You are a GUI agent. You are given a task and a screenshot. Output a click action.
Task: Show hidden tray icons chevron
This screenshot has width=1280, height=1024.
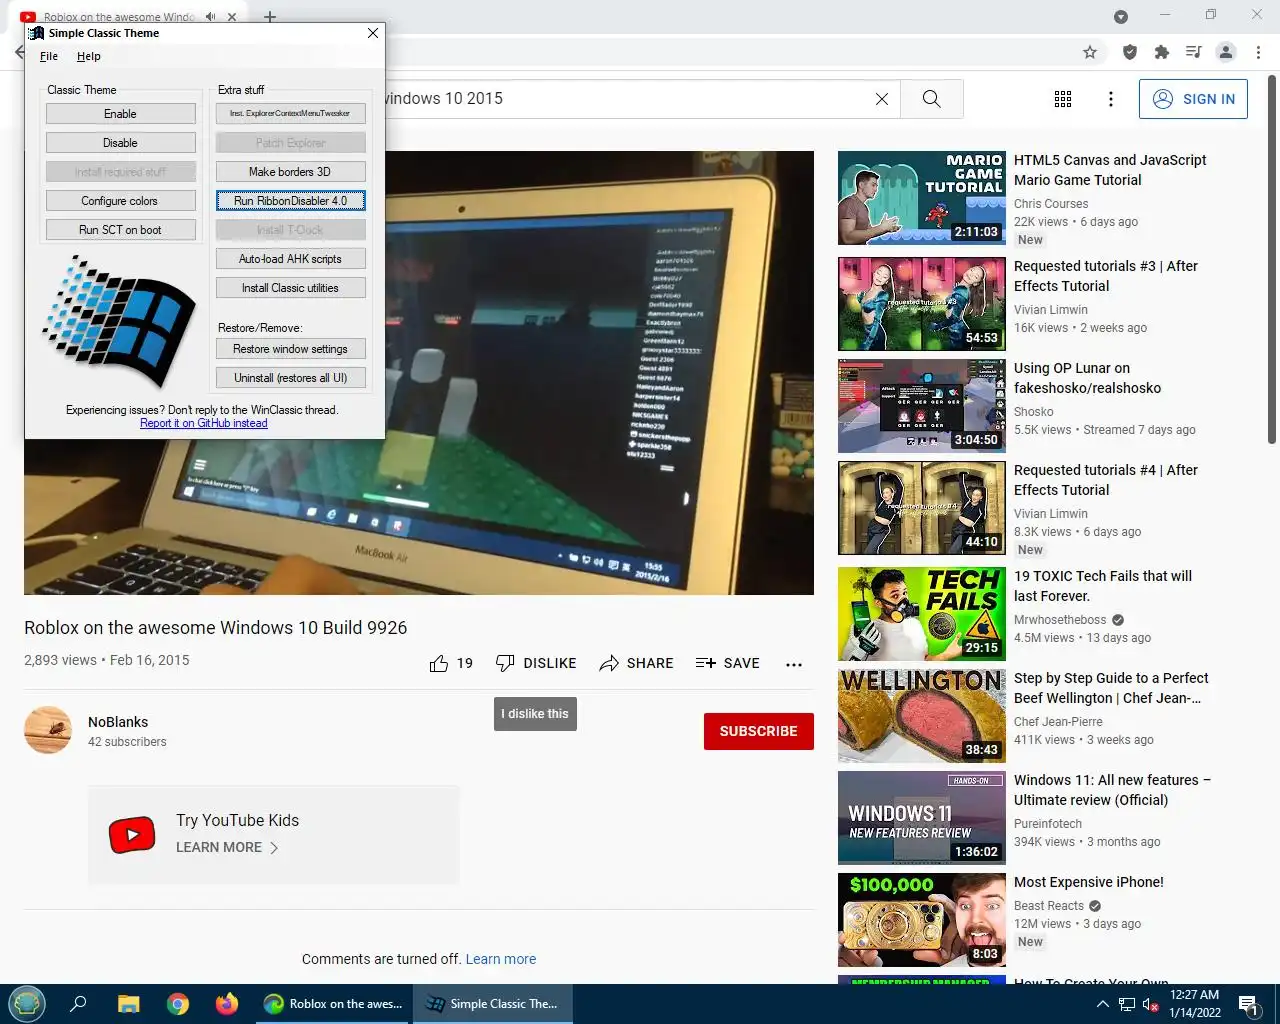(x=1103, y=1004)
